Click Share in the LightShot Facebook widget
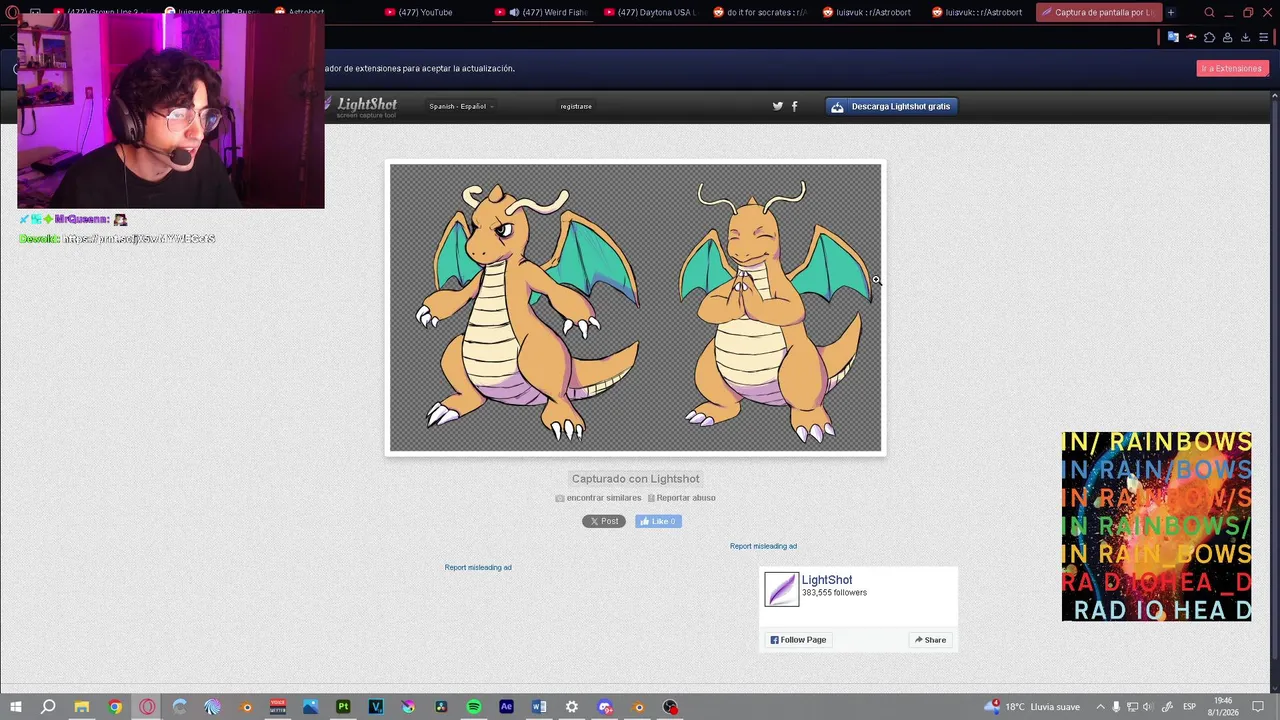Viewport: 1280px width, 720px height. click(930, 640)
